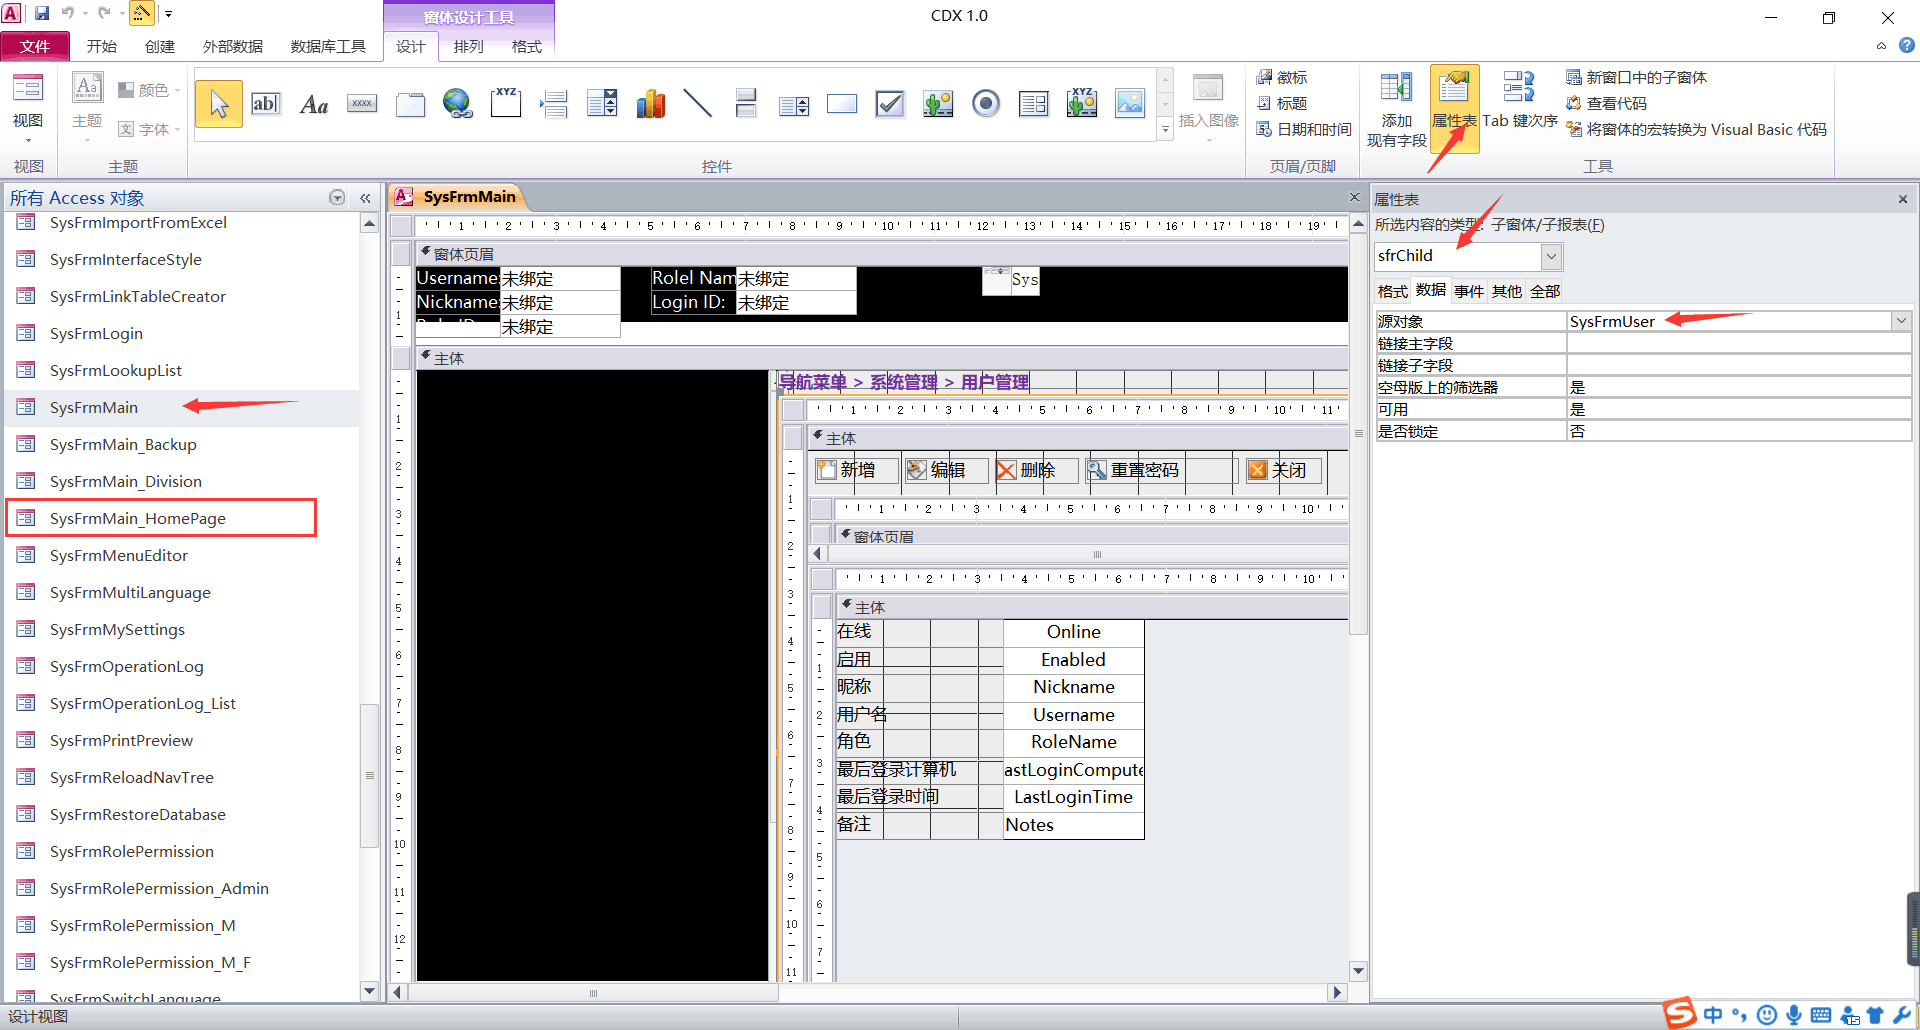Viewport: 1920px width, 1030px height.
Task: Click 查看代码 view code button
Action: coord(1606,103)
